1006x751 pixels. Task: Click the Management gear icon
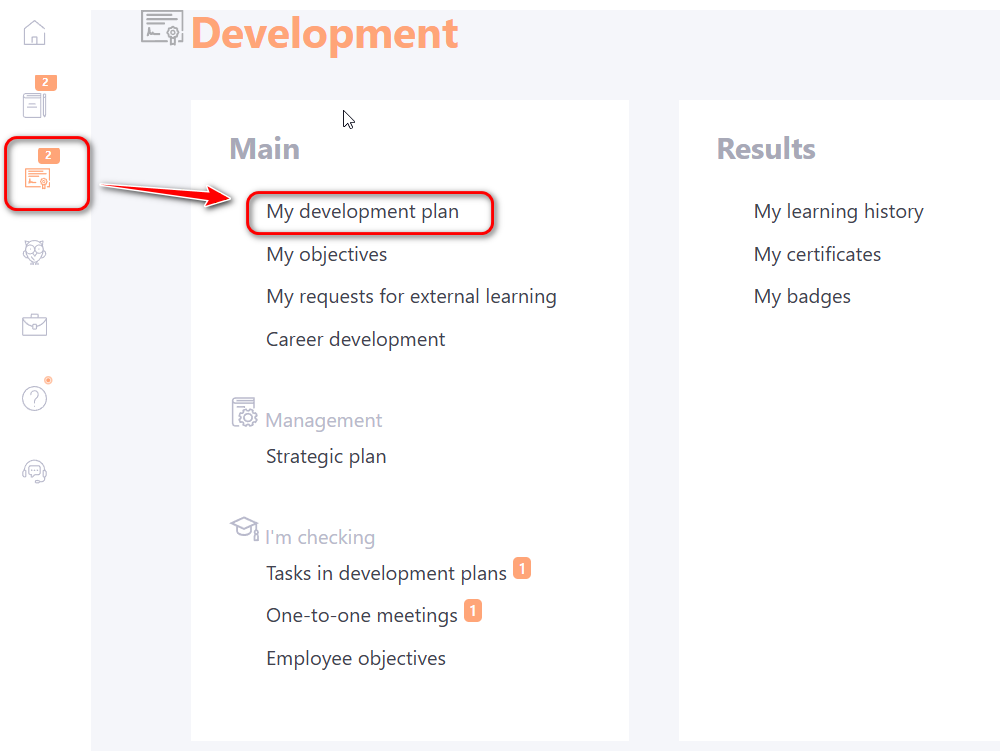tap(244, 413)
